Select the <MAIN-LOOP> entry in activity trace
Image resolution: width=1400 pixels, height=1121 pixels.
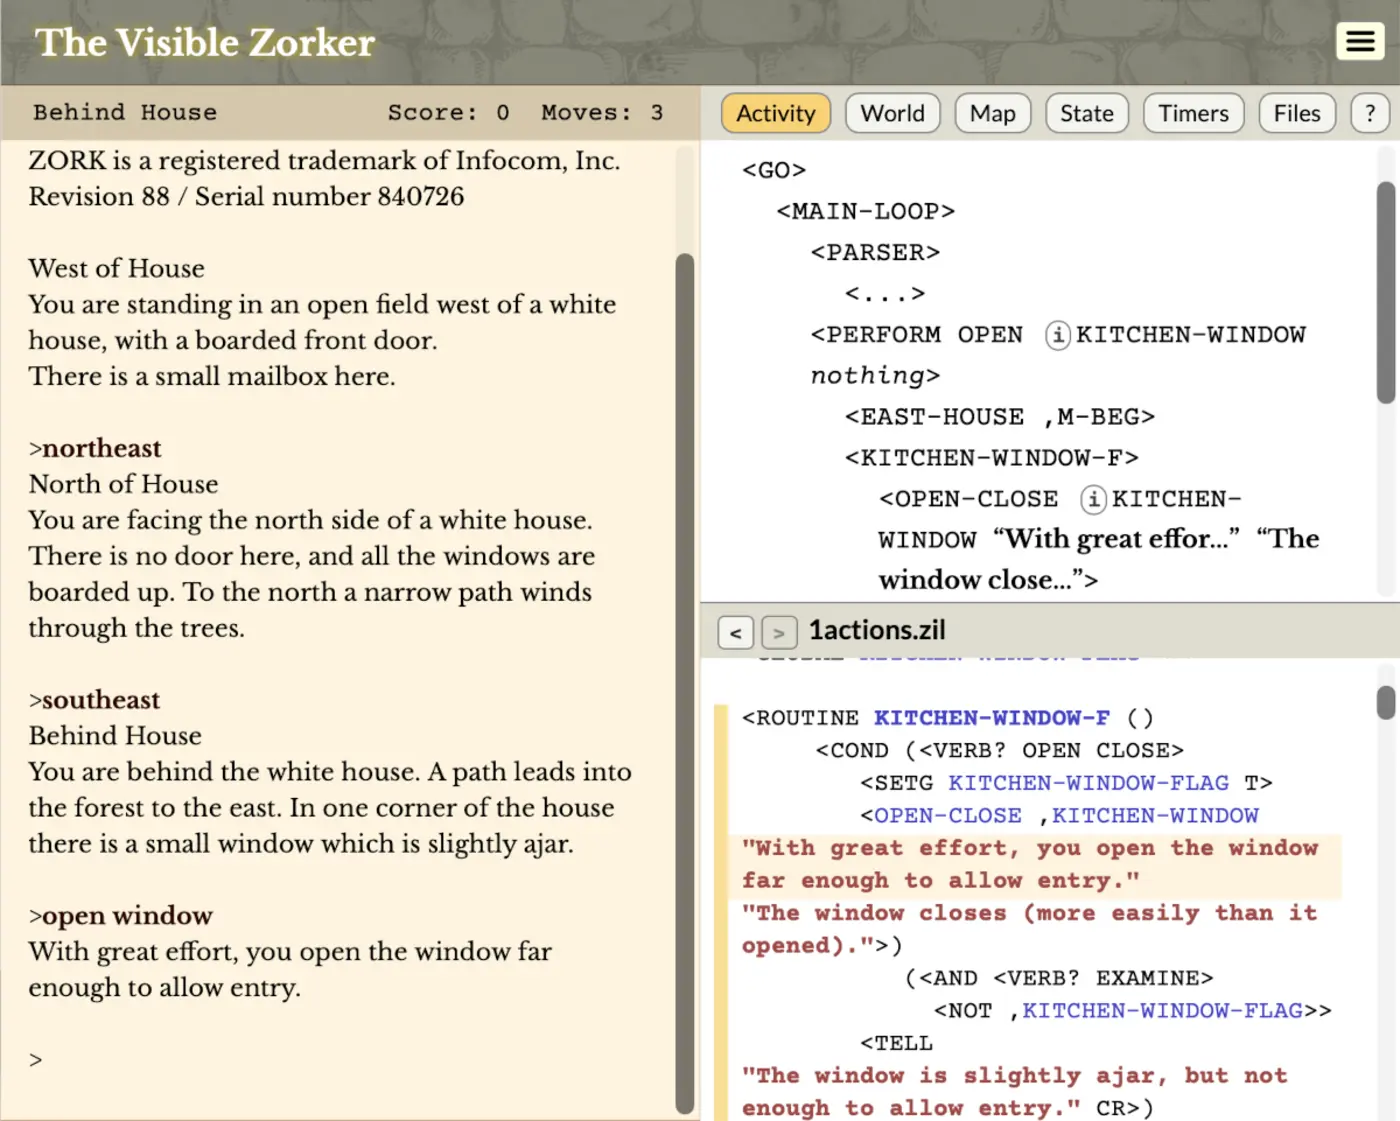pyautogui.click(x=864, y=211)
